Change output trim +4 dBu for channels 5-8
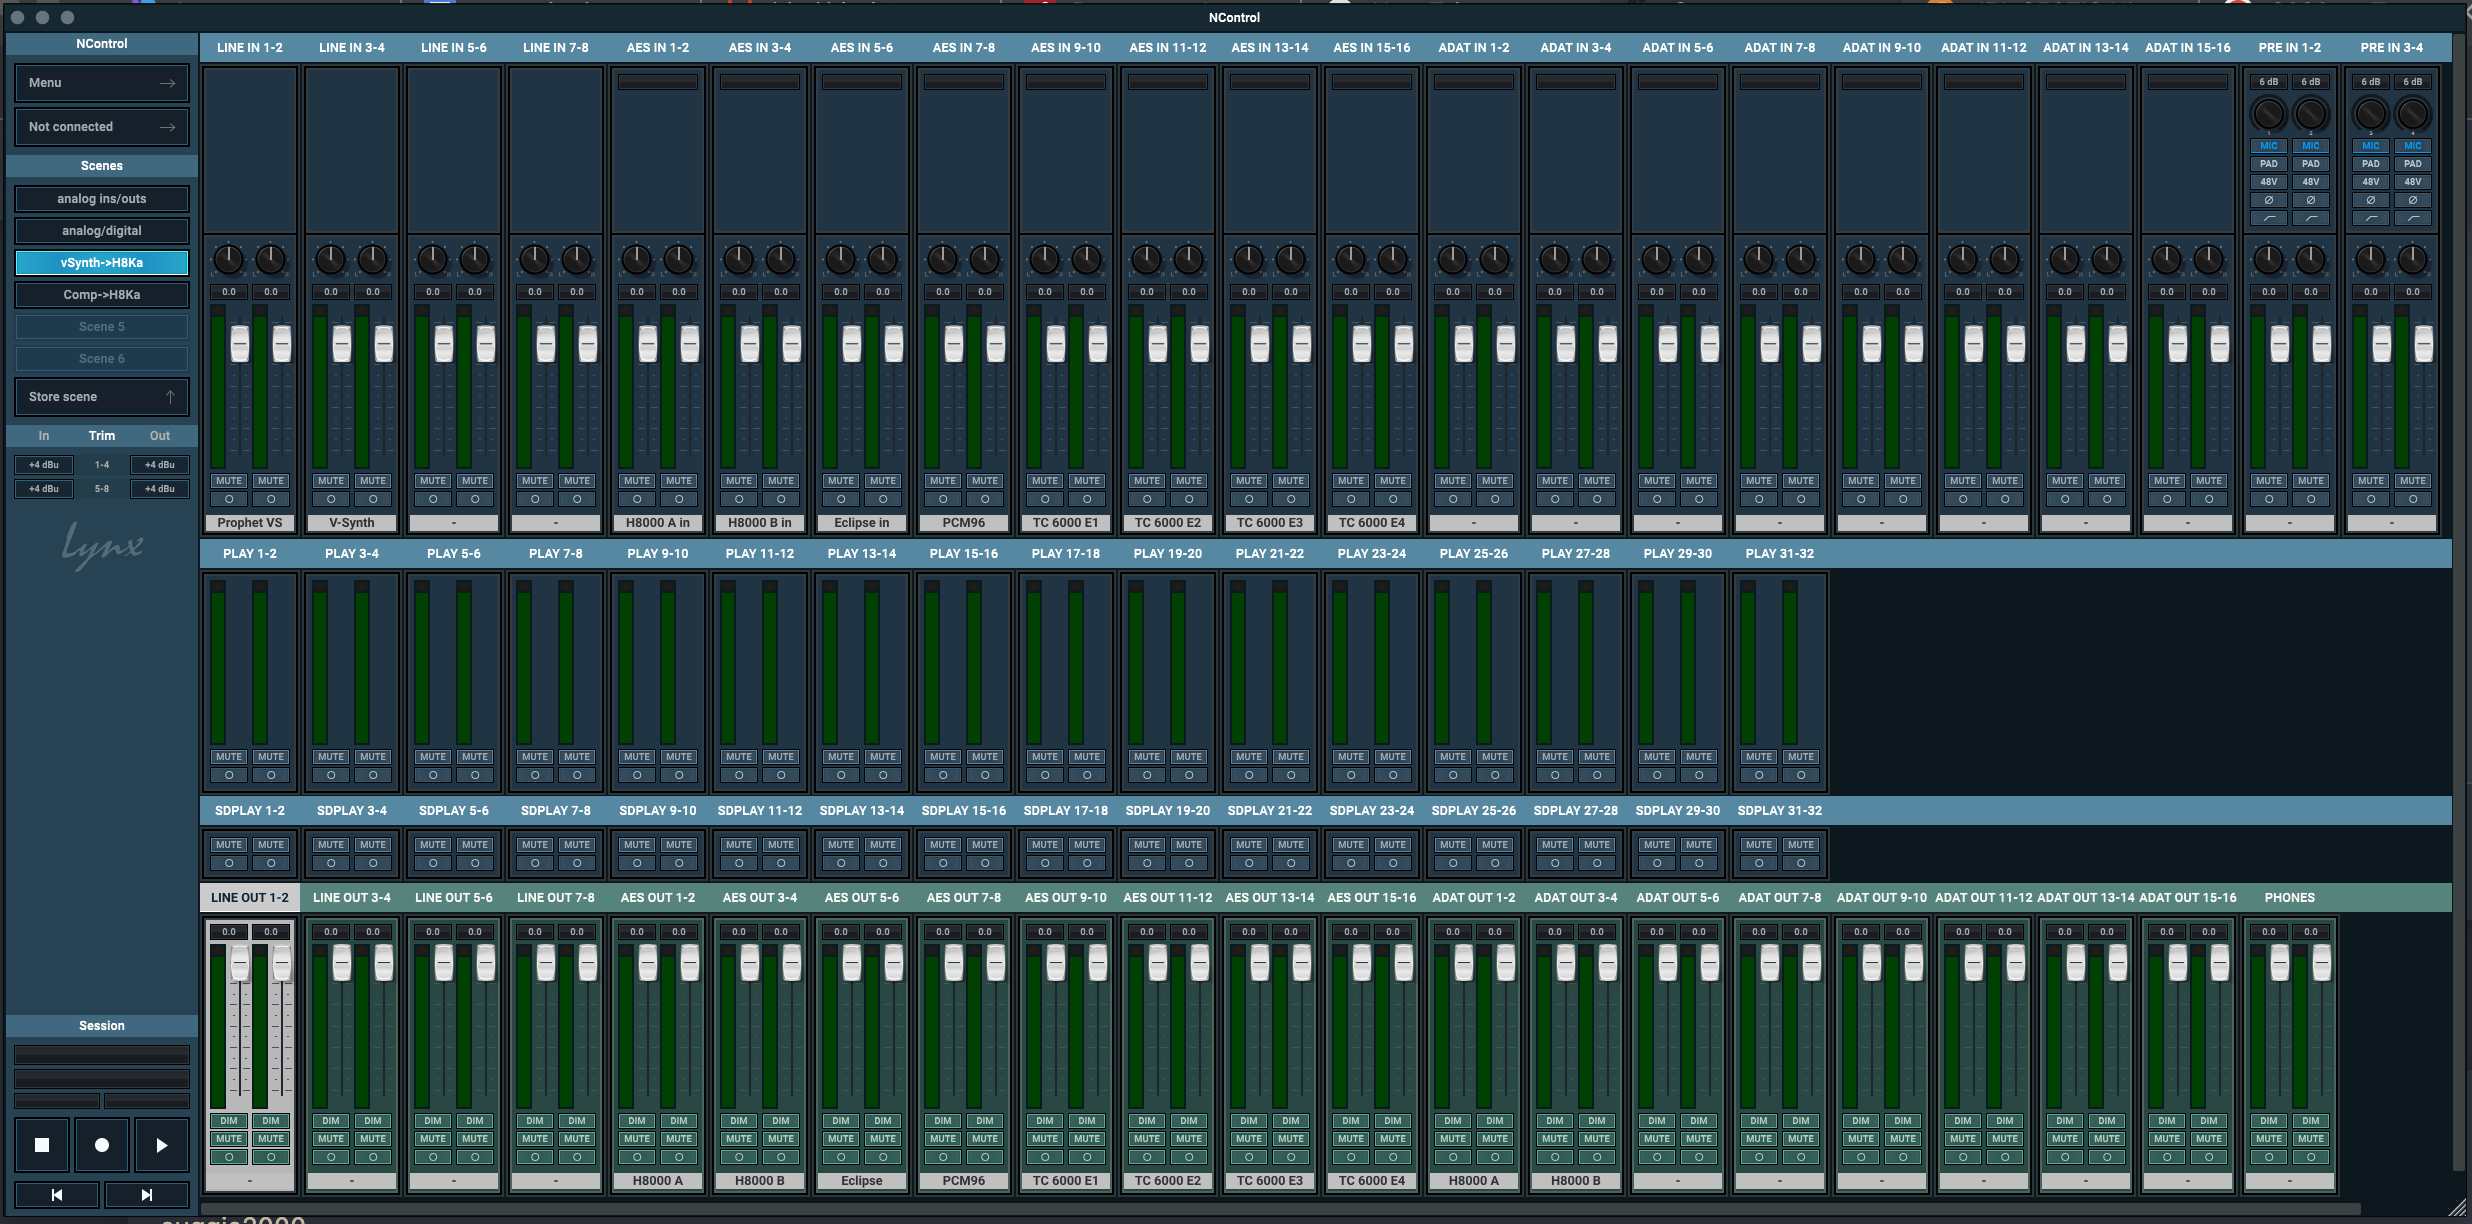This screenshot has width=2472, height=1224. coord(160,489)
